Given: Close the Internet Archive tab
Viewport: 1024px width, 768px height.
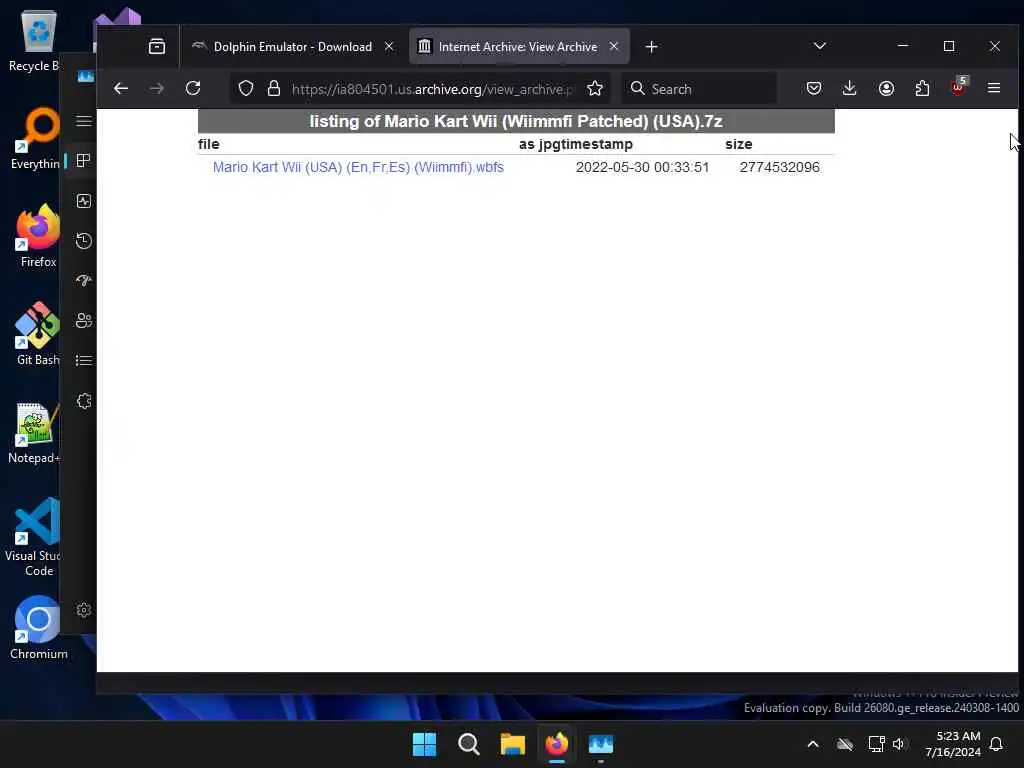Looking at the screenshot, I should click(614, 46).
